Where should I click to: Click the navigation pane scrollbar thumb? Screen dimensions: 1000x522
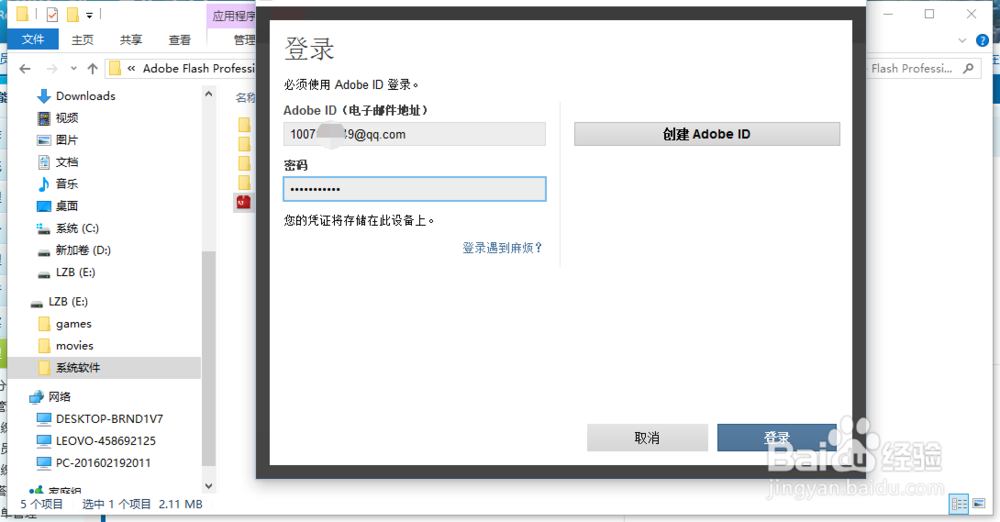coord(209,357)
